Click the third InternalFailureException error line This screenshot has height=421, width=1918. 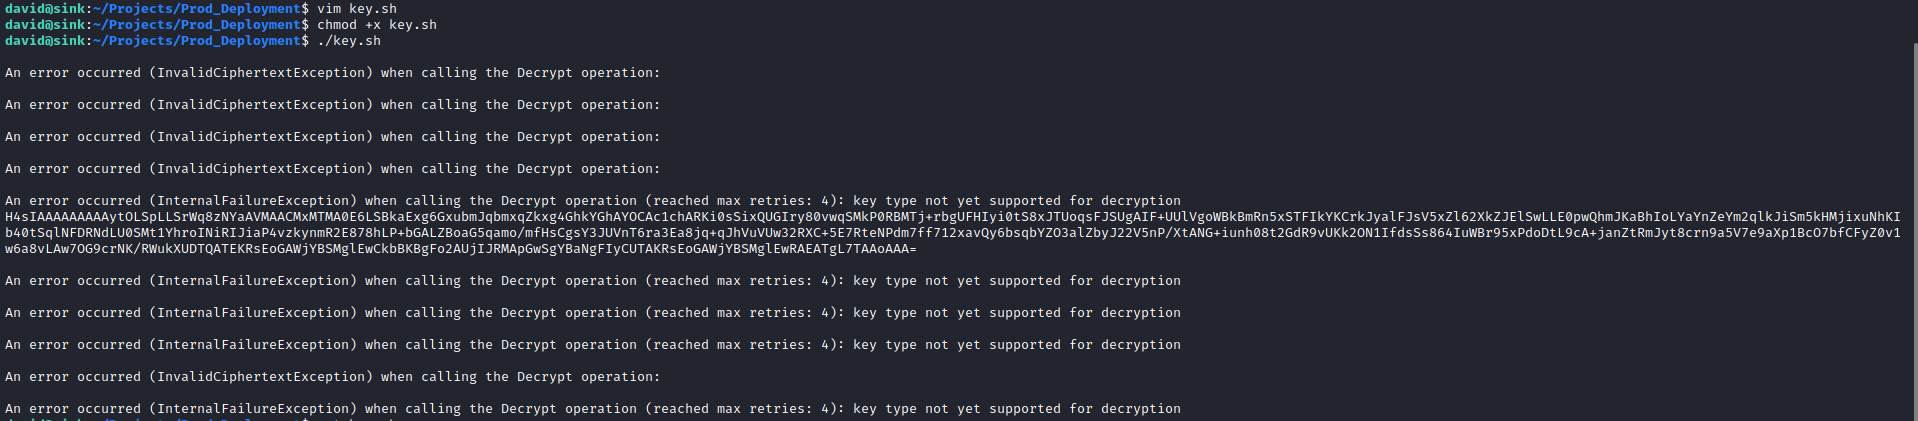click(x=592, y=313)
